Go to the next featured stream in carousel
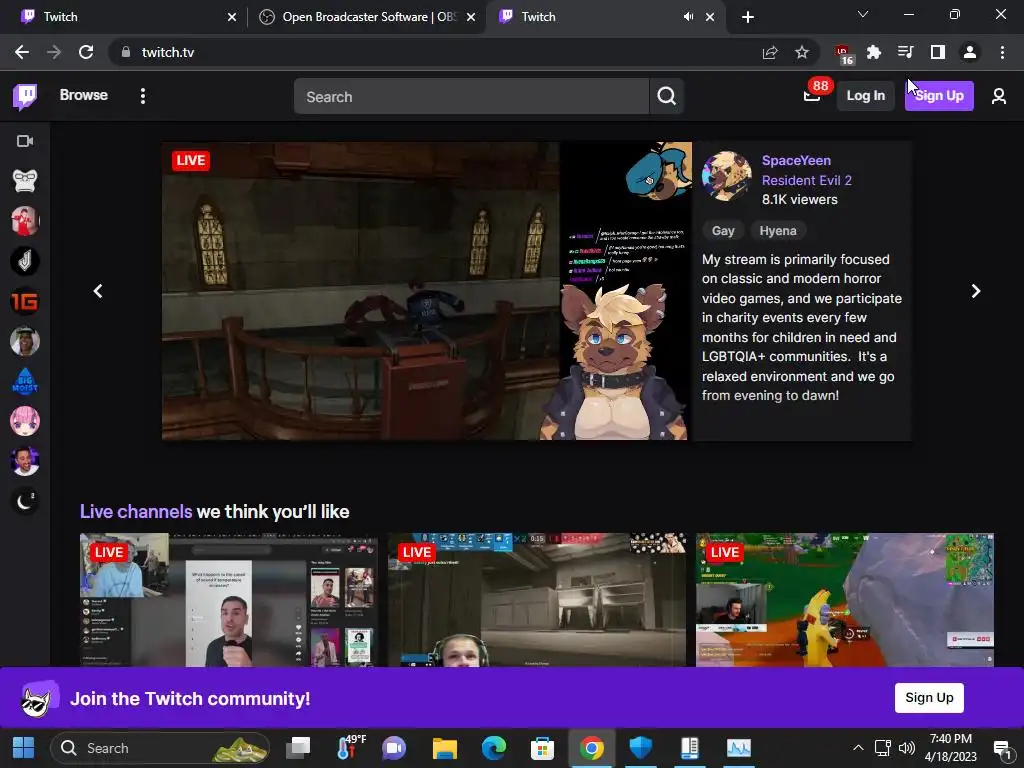1024x768 pixels. click(976, 291)
